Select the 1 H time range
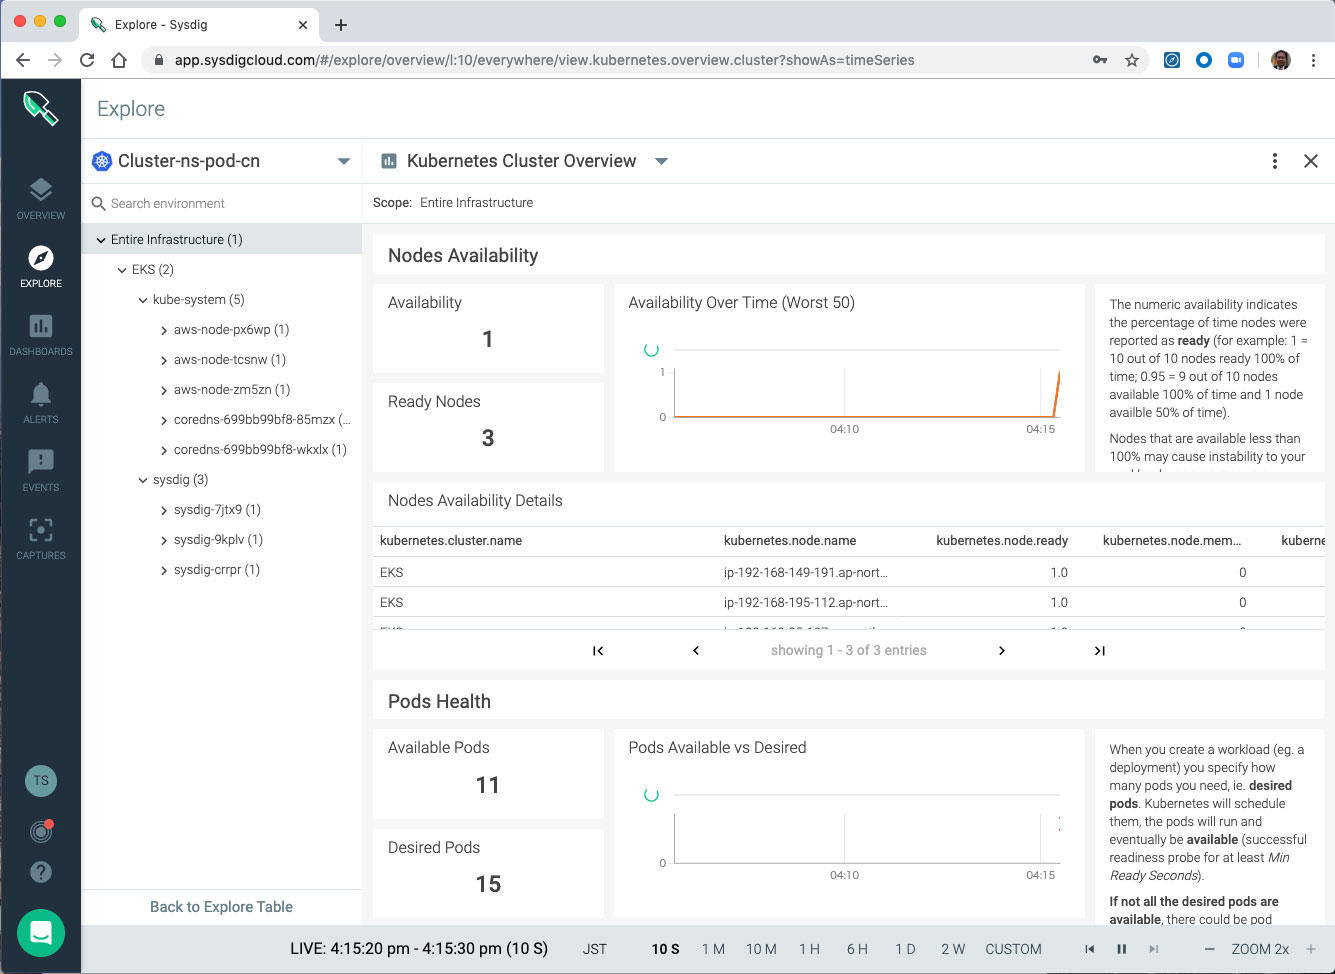This screenshot has height=974, width=1335. click(809, 949)
